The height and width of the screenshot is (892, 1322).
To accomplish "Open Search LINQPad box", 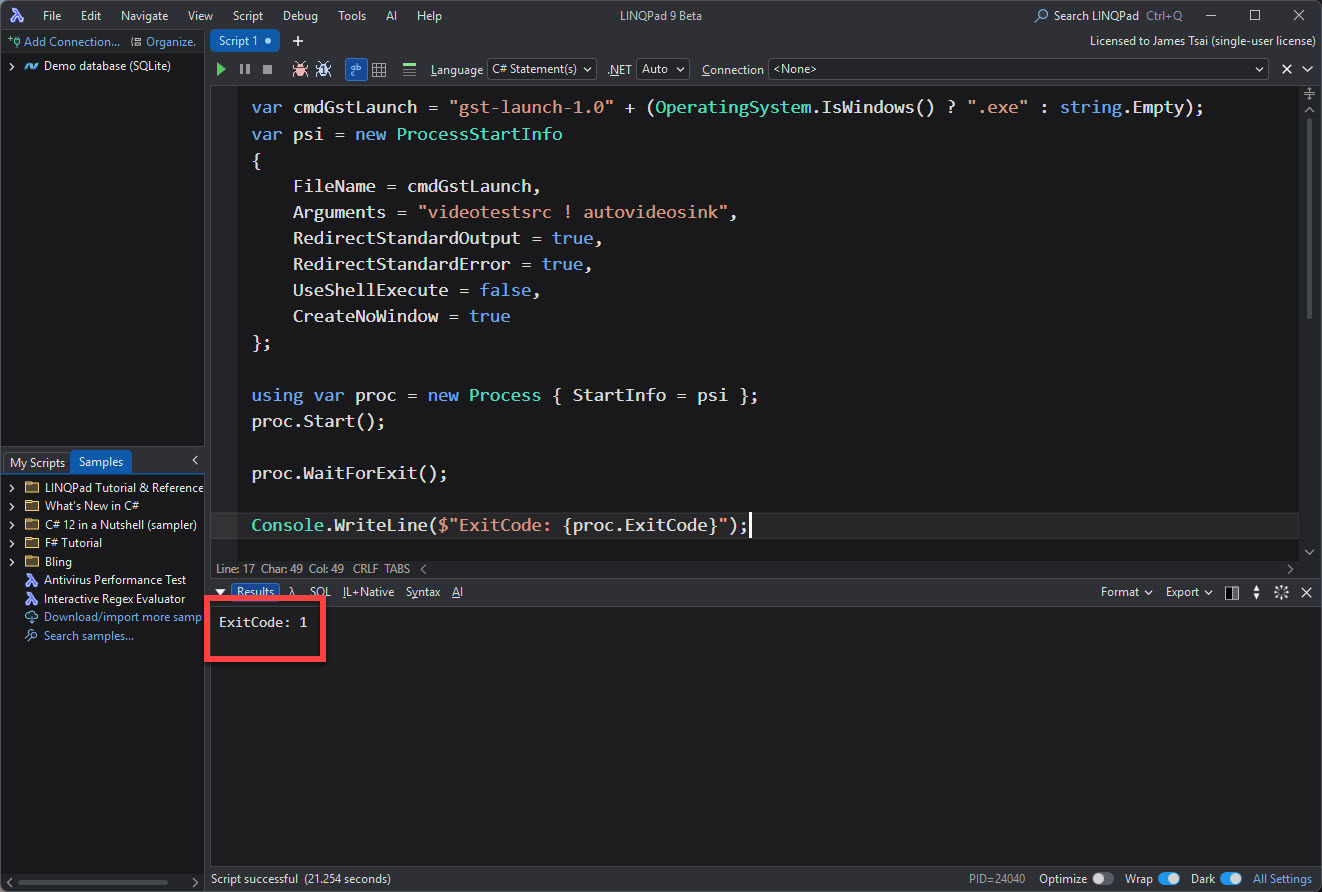I will tap(1108, 16).
